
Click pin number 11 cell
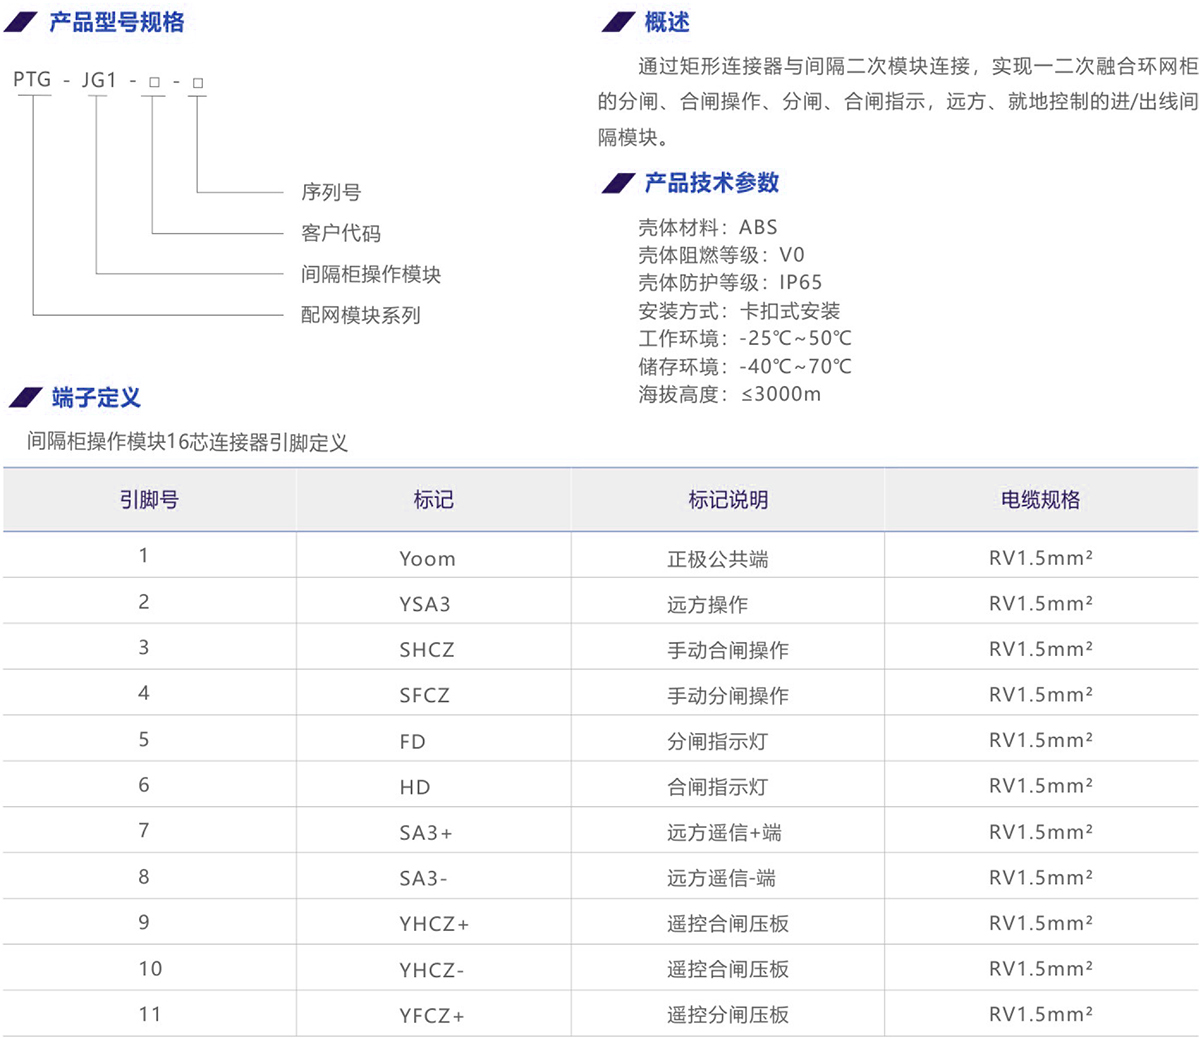150,1014
